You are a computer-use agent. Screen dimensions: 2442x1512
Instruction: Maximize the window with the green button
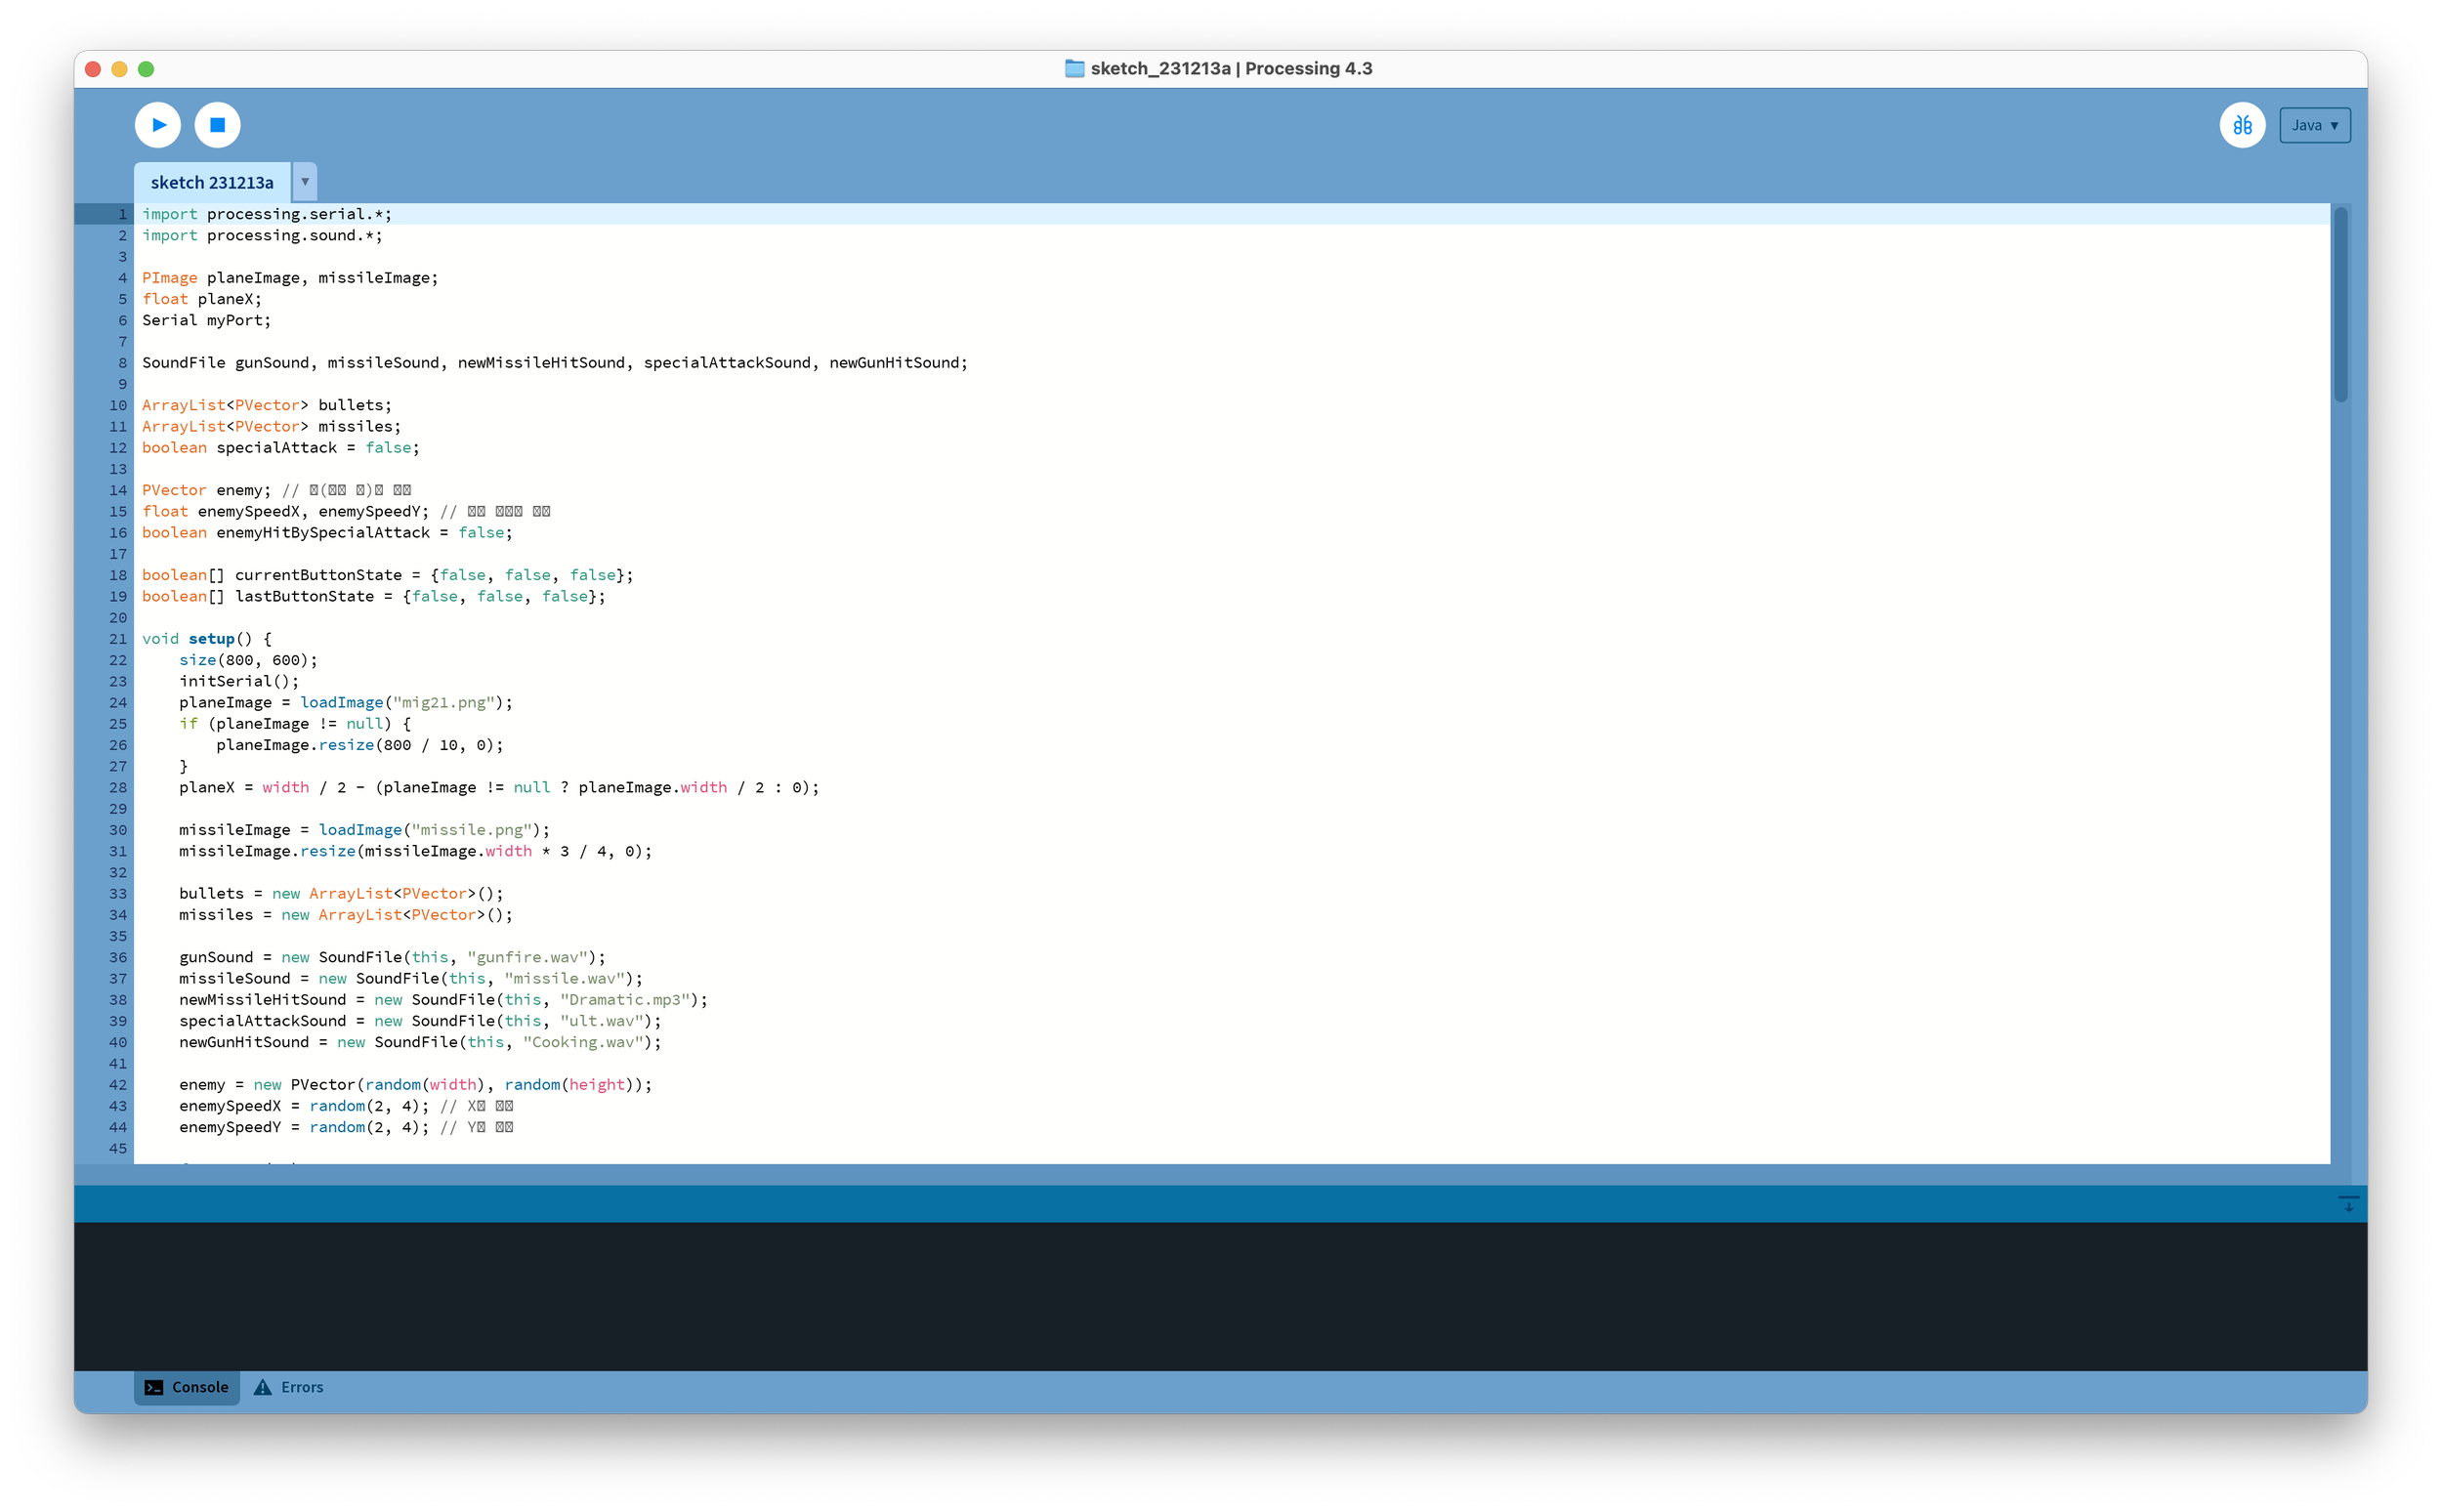click(x=146, y=69)
